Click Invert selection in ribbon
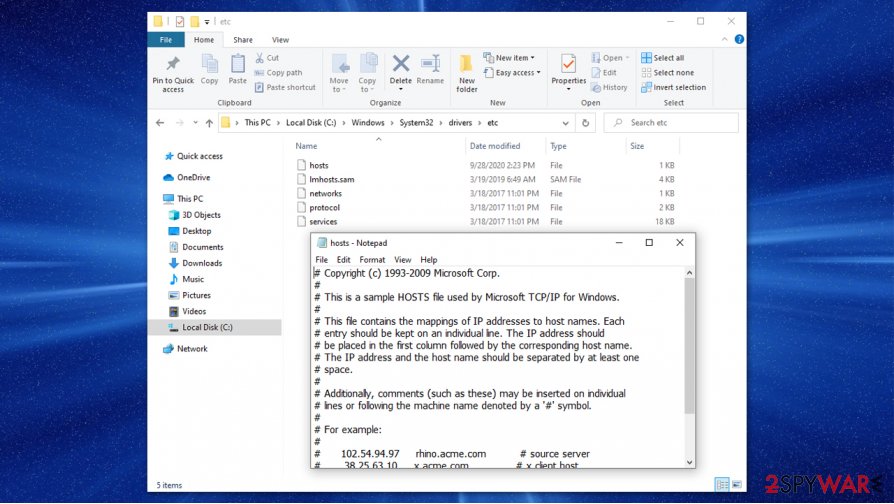The height and width of the screenshot is (504, 894). click(x=673, y=87)
